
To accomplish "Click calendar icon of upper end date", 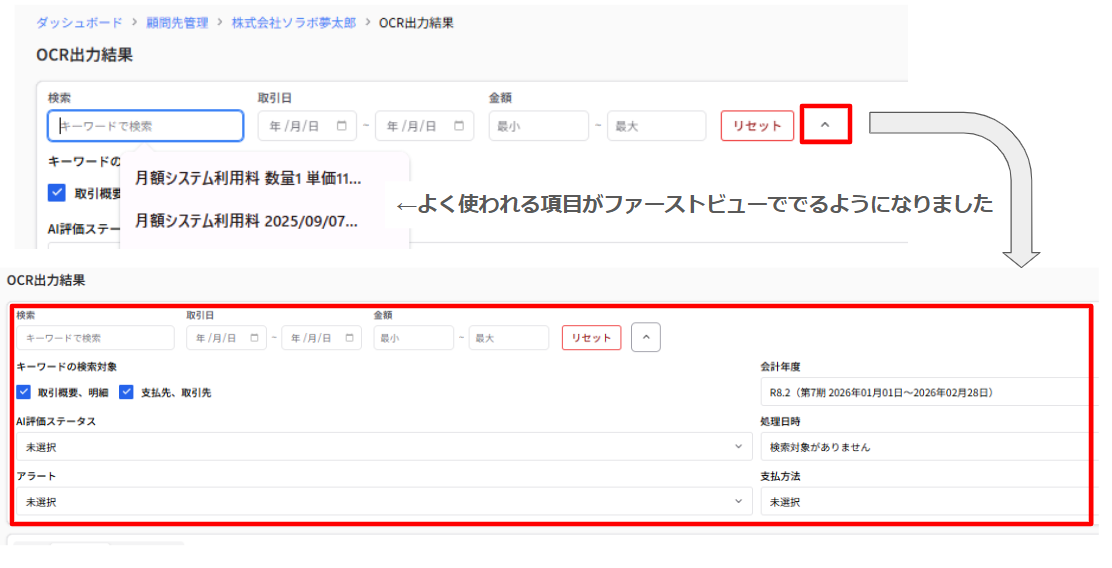I will [459, 126].
